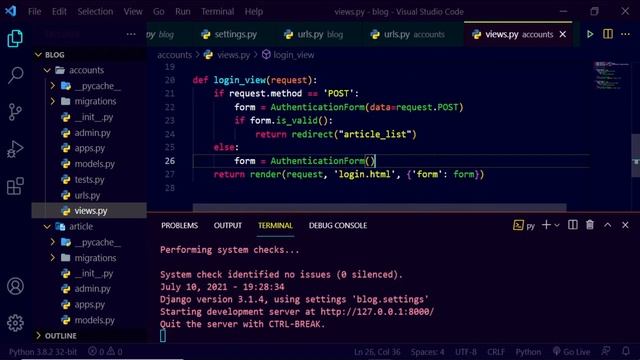Open the VS Code logo menu
The height and width of the screenshot is (360, 640).
pos(11,11)
